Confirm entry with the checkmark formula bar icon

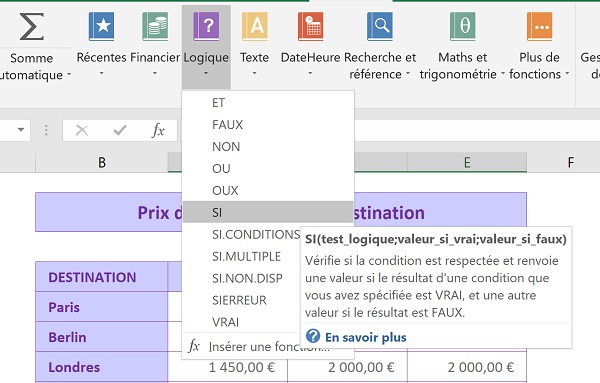pyautogui.click(x=120, y=131)
